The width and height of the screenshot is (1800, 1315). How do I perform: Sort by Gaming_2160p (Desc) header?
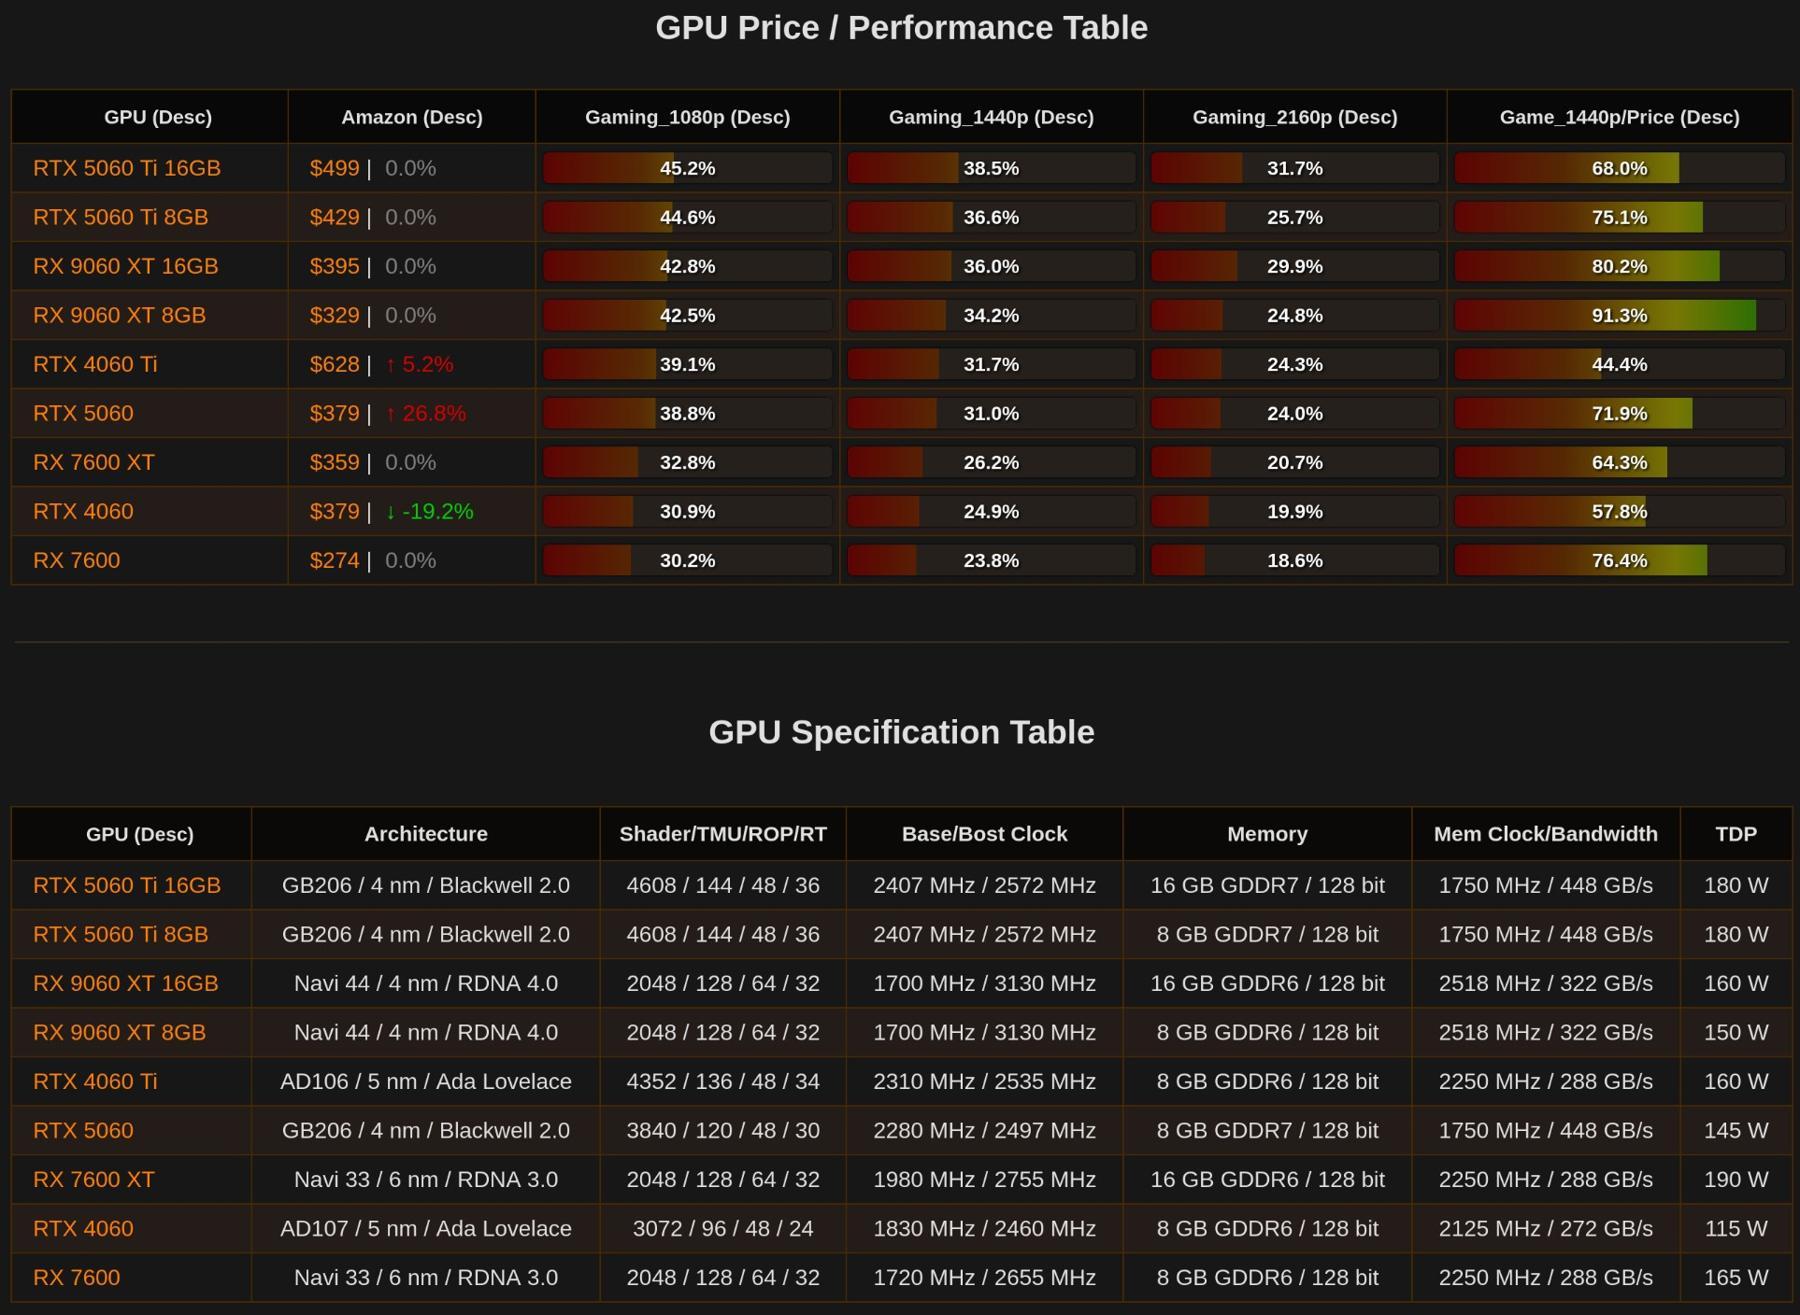1295,117
